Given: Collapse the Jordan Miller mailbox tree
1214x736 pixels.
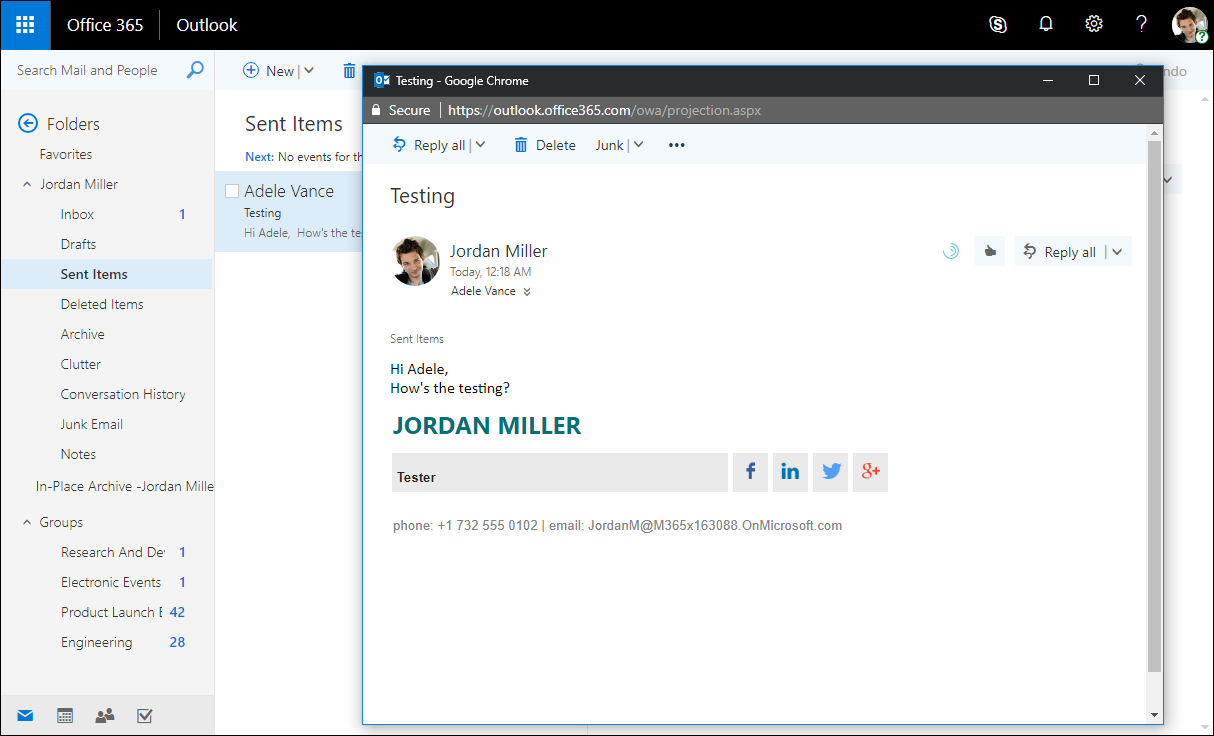Looking at the screenshot, I should (27, 184).
